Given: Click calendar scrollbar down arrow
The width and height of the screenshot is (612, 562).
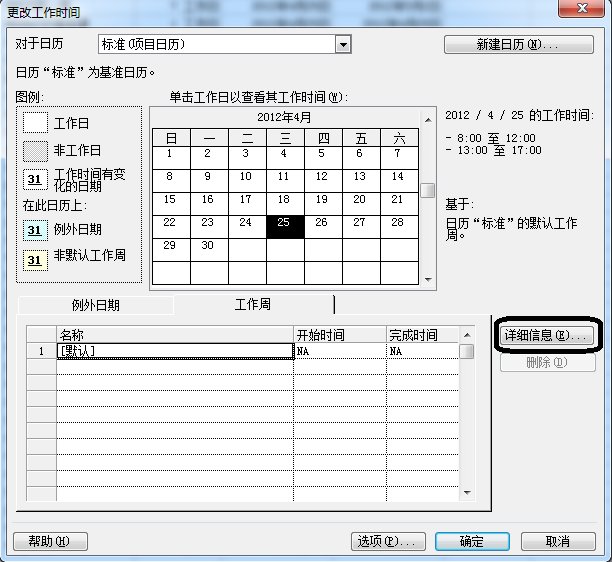Looking at the screenshot, I should (428, 279).
